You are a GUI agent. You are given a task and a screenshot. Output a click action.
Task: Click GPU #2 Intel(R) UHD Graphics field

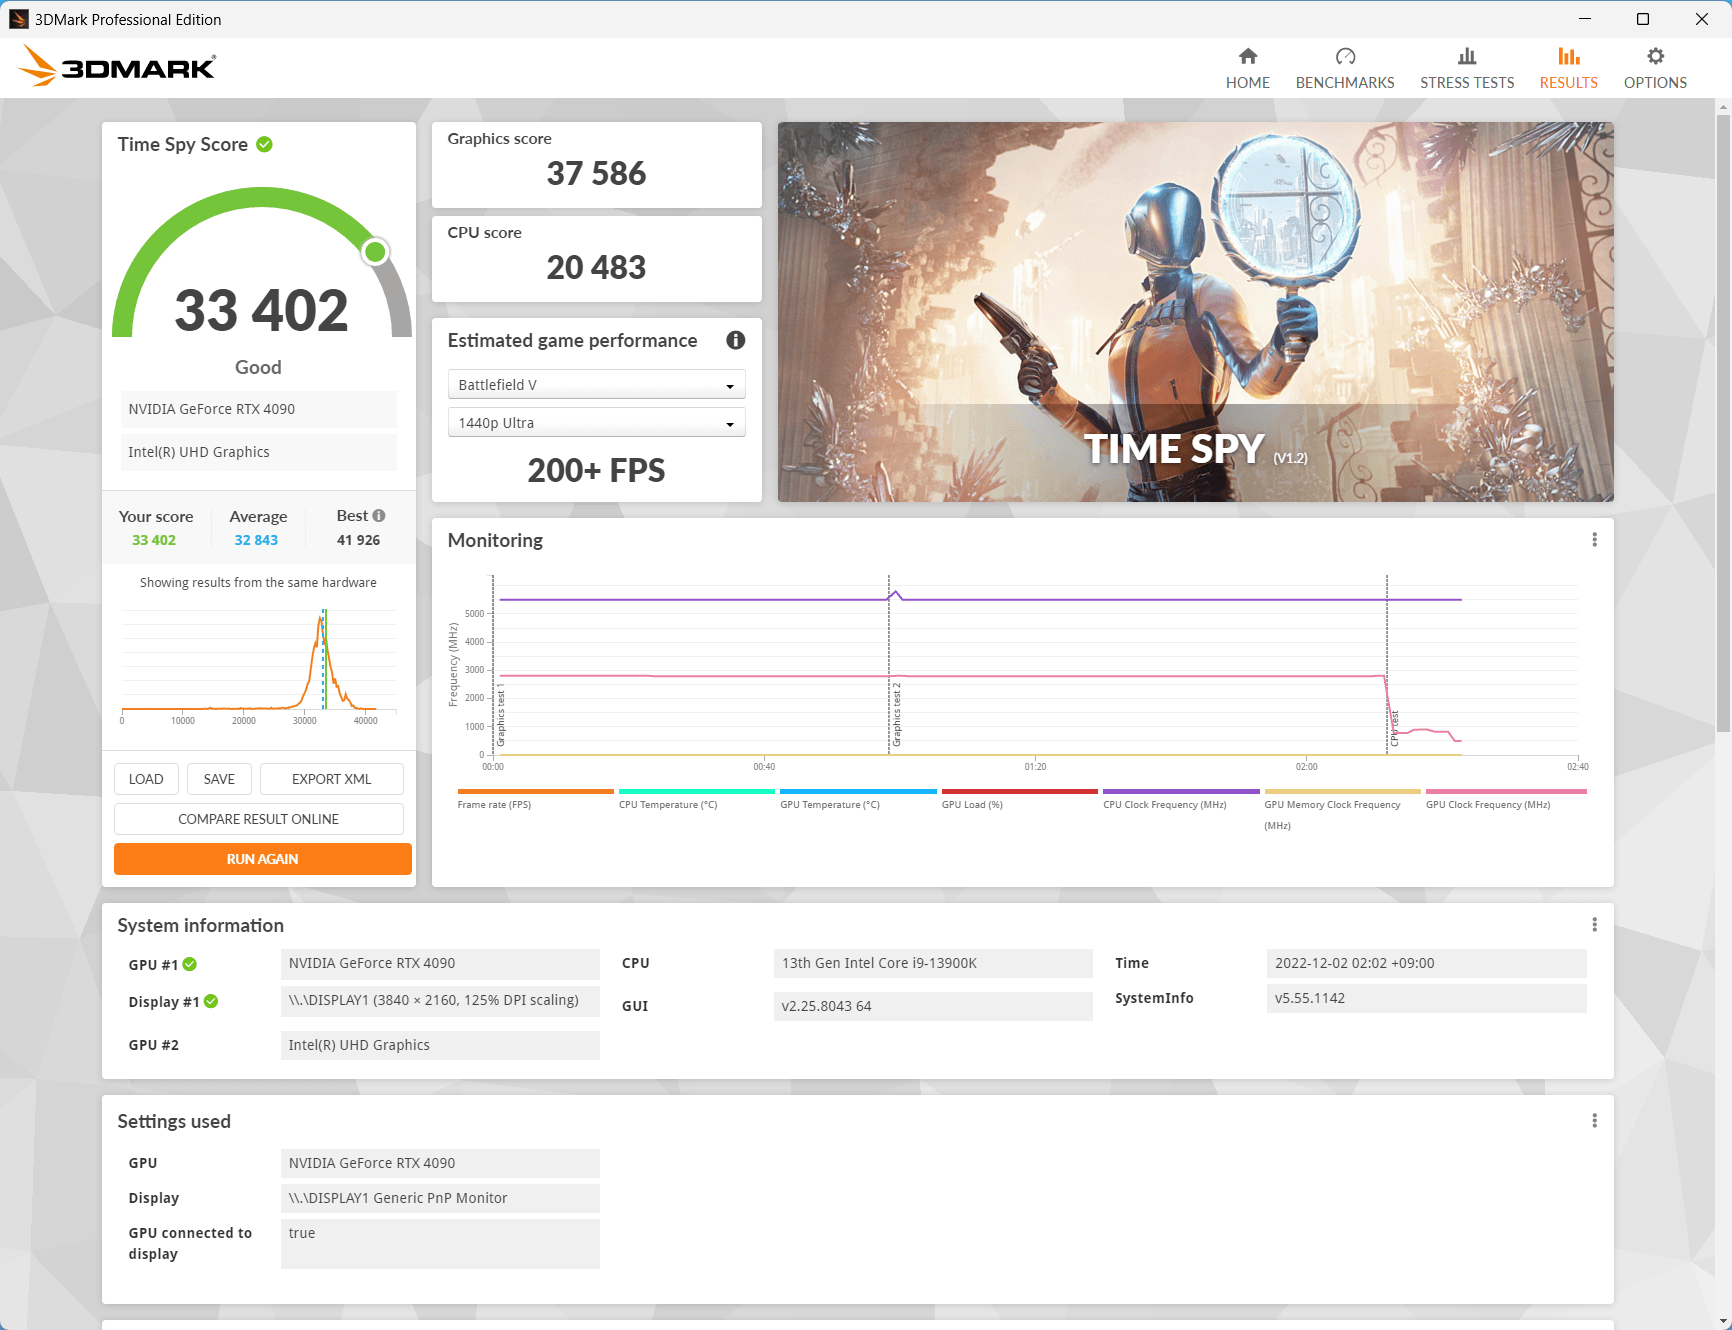pyautogui.click(x=440, y=1045)
